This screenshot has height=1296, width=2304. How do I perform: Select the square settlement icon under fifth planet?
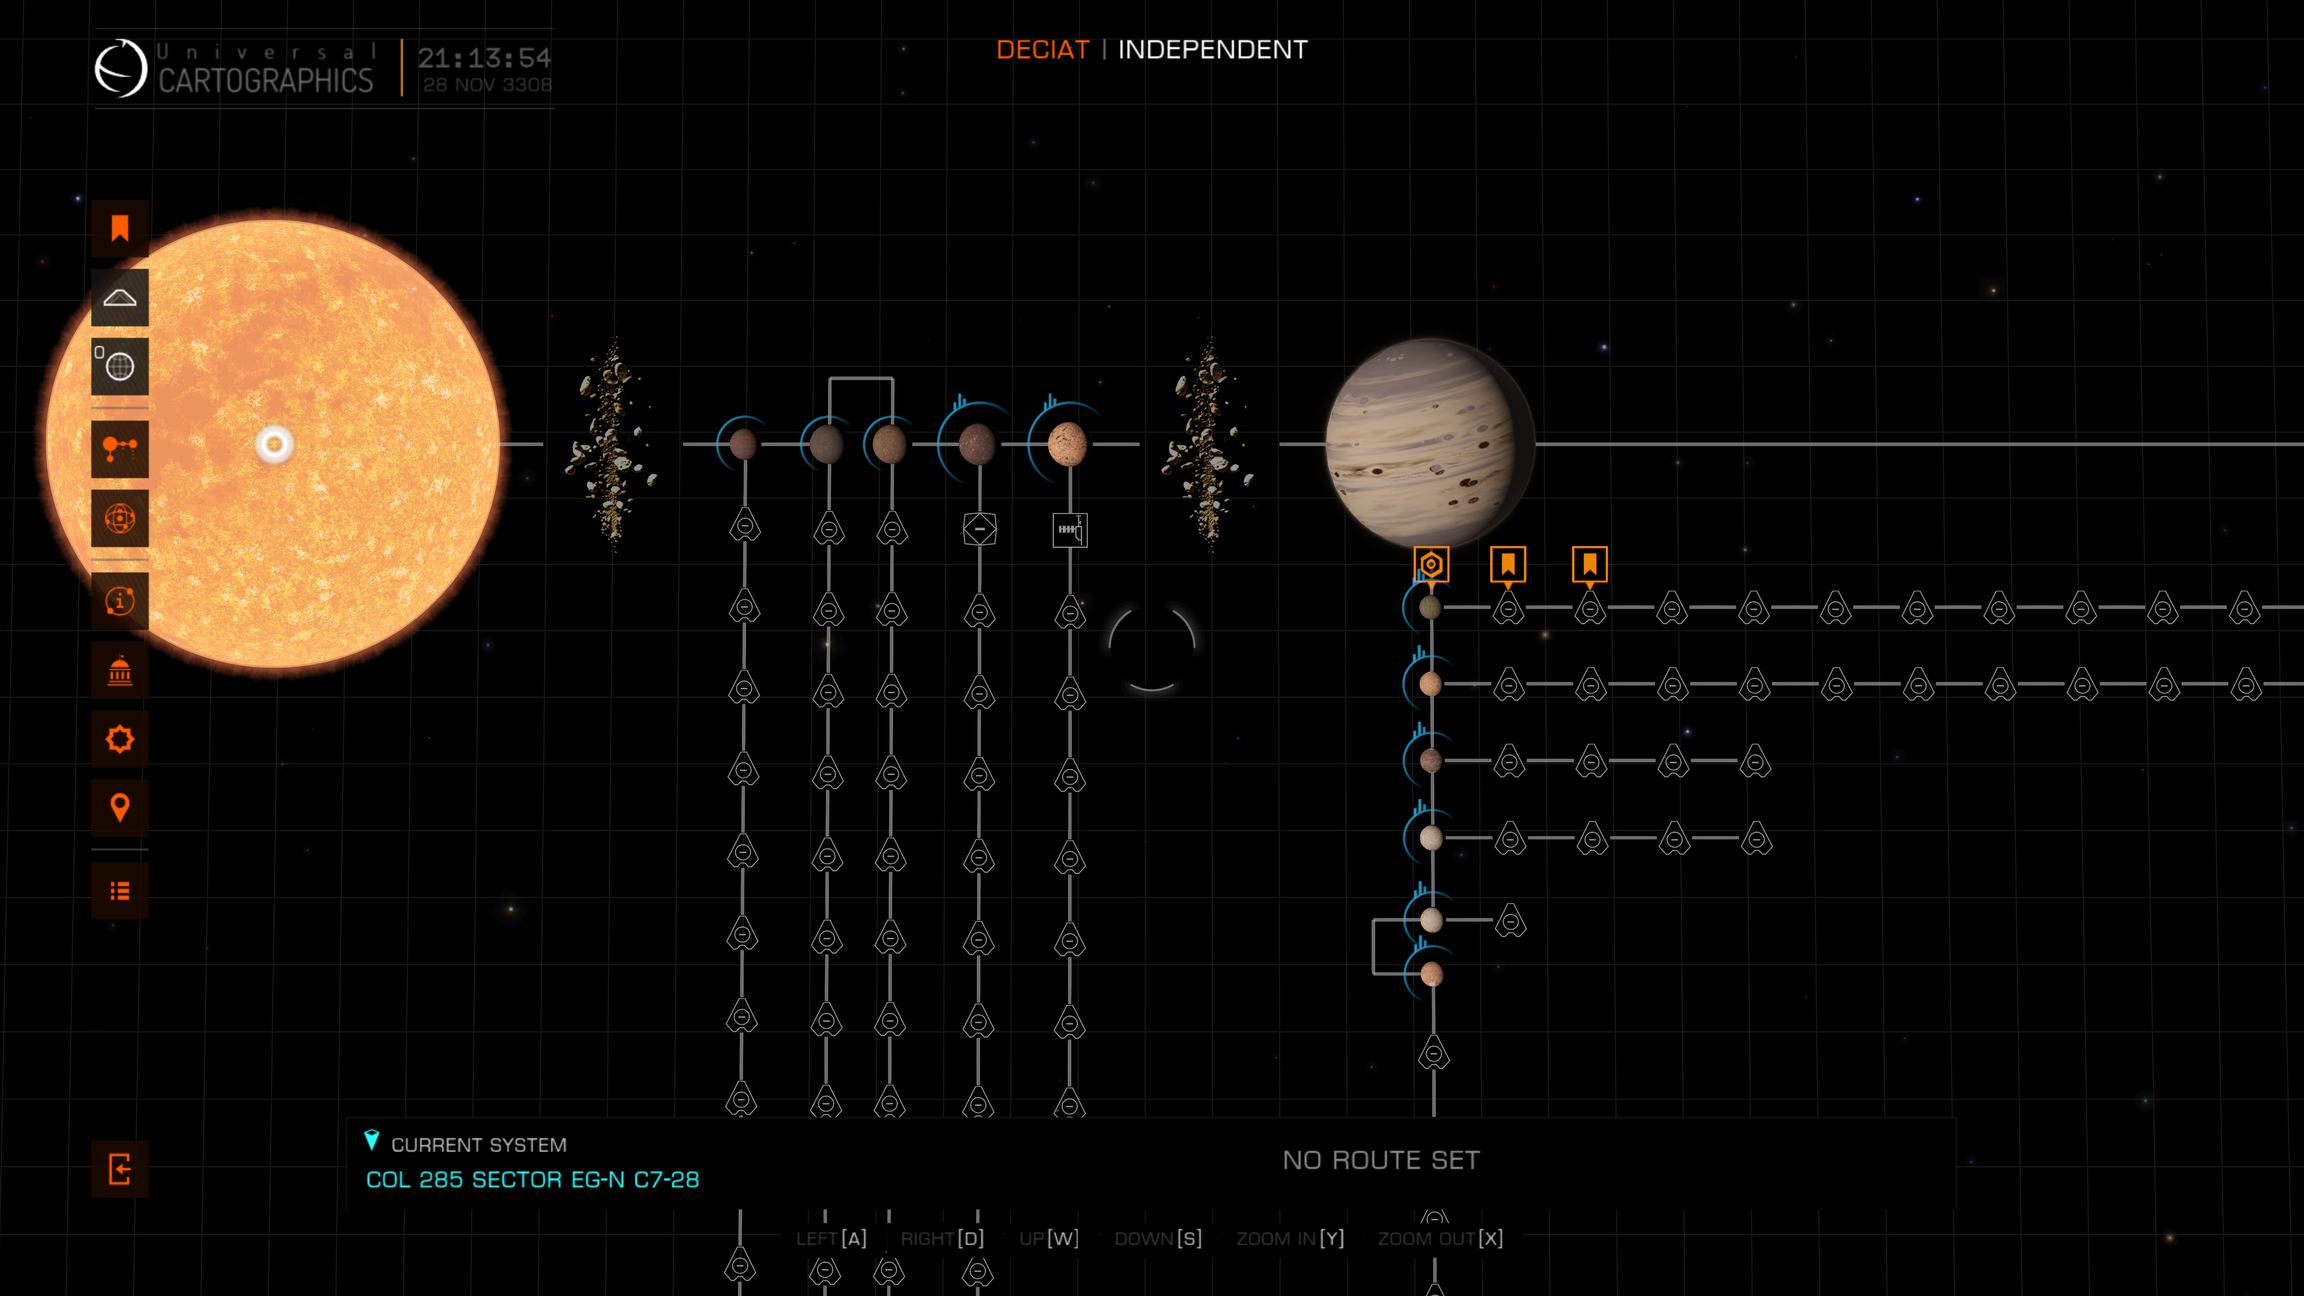pyautogui.click(x=1070, y=529)
